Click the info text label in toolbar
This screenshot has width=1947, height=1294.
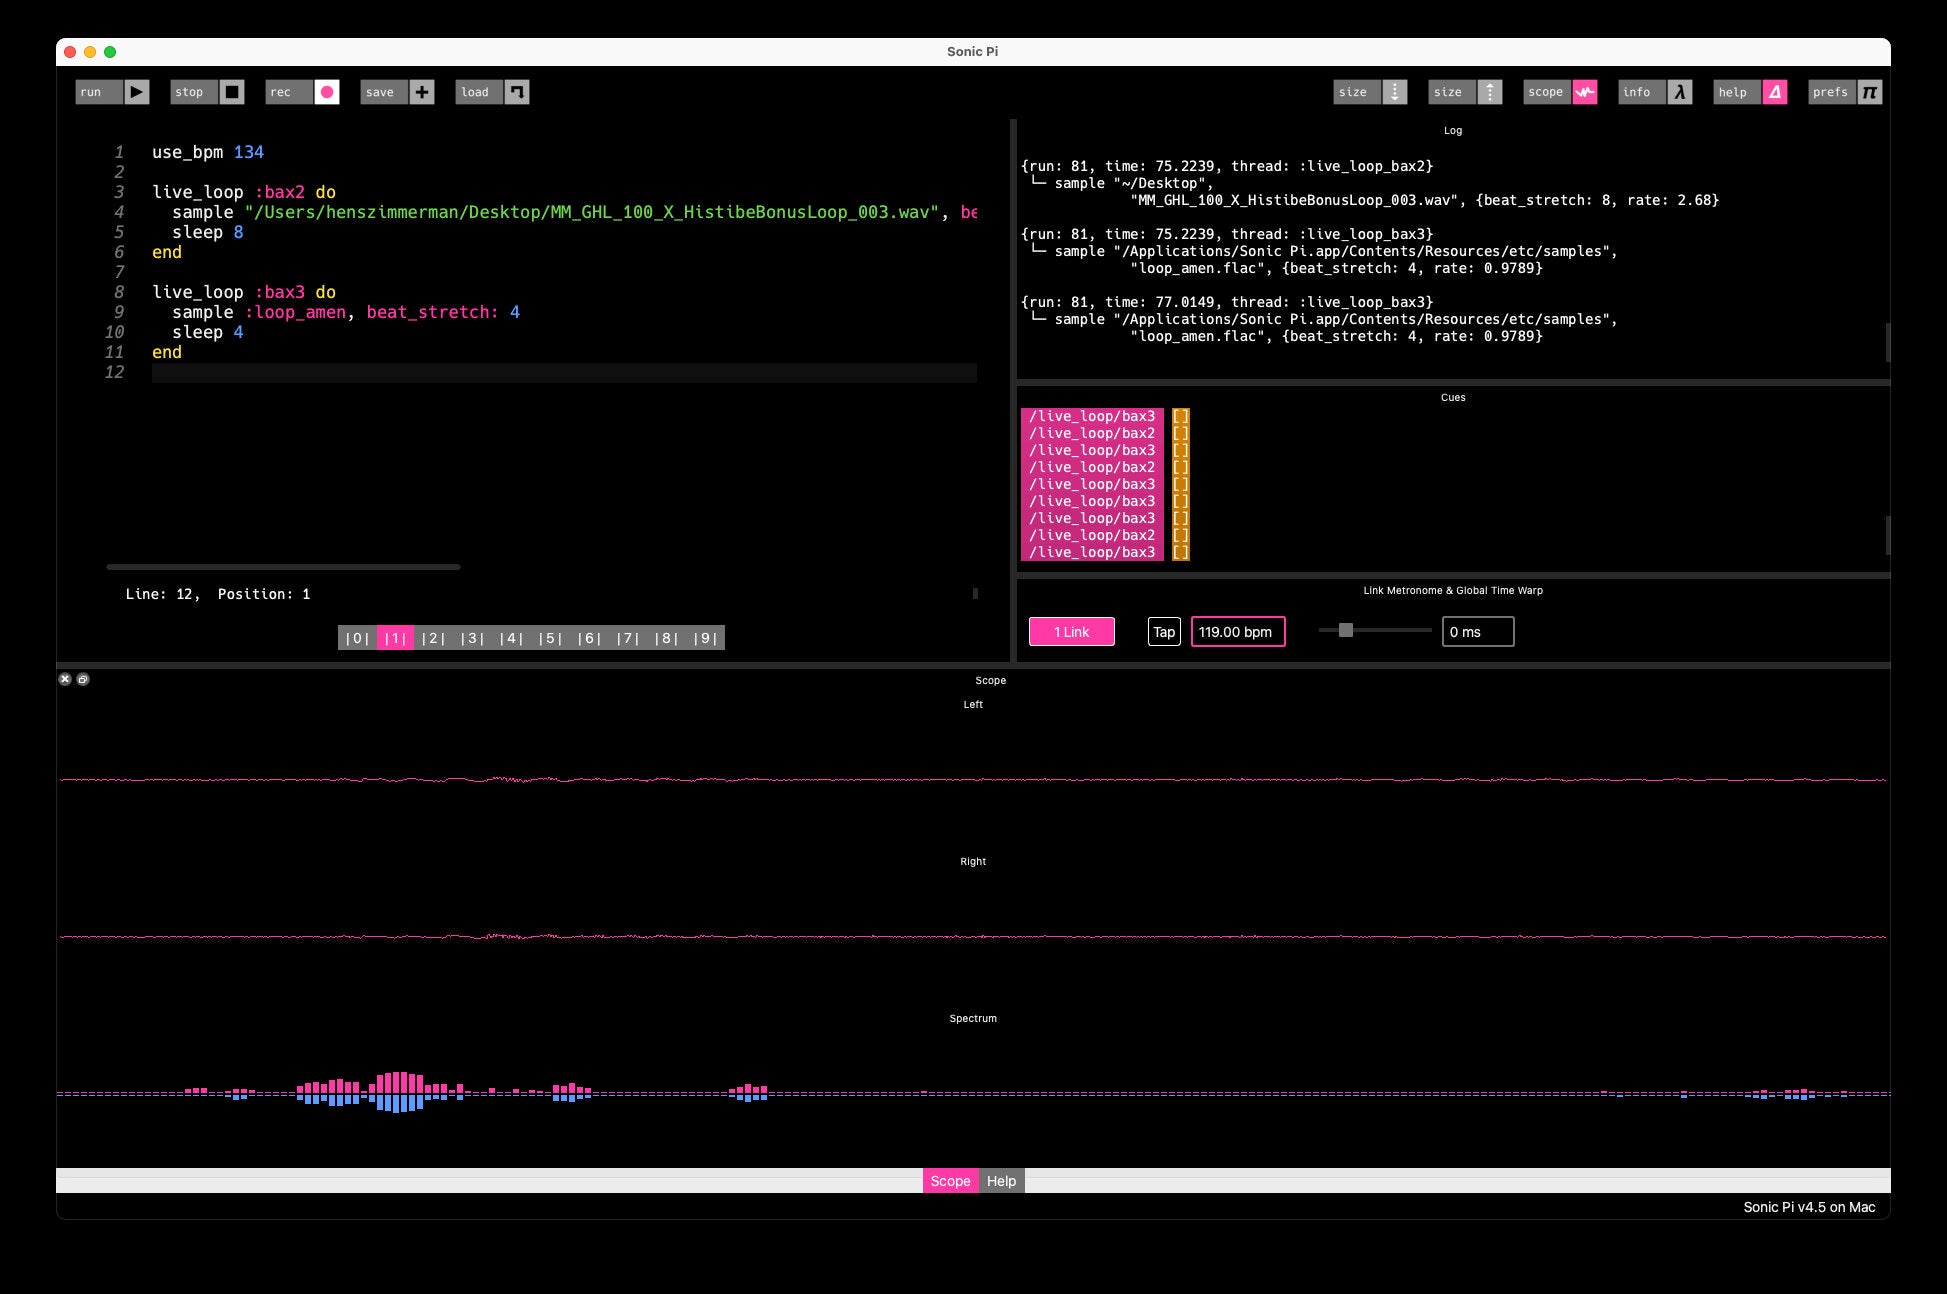pos(1642,92)
